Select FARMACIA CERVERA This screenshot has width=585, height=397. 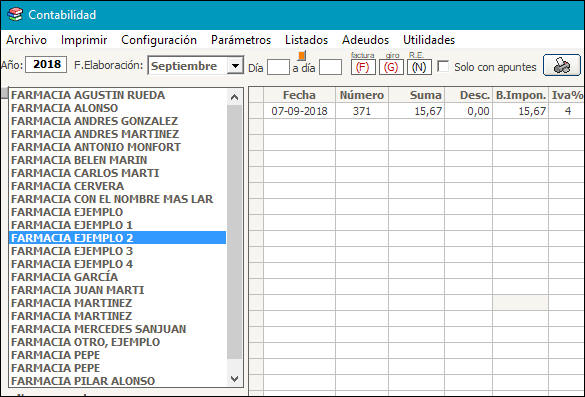tap(117, 186)
